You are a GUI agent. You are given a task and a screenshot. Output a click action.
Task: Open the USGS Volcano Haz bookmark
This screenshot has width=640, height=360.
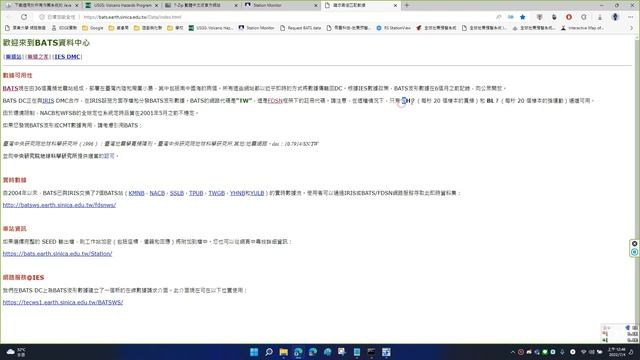click(x=211, y=28)
